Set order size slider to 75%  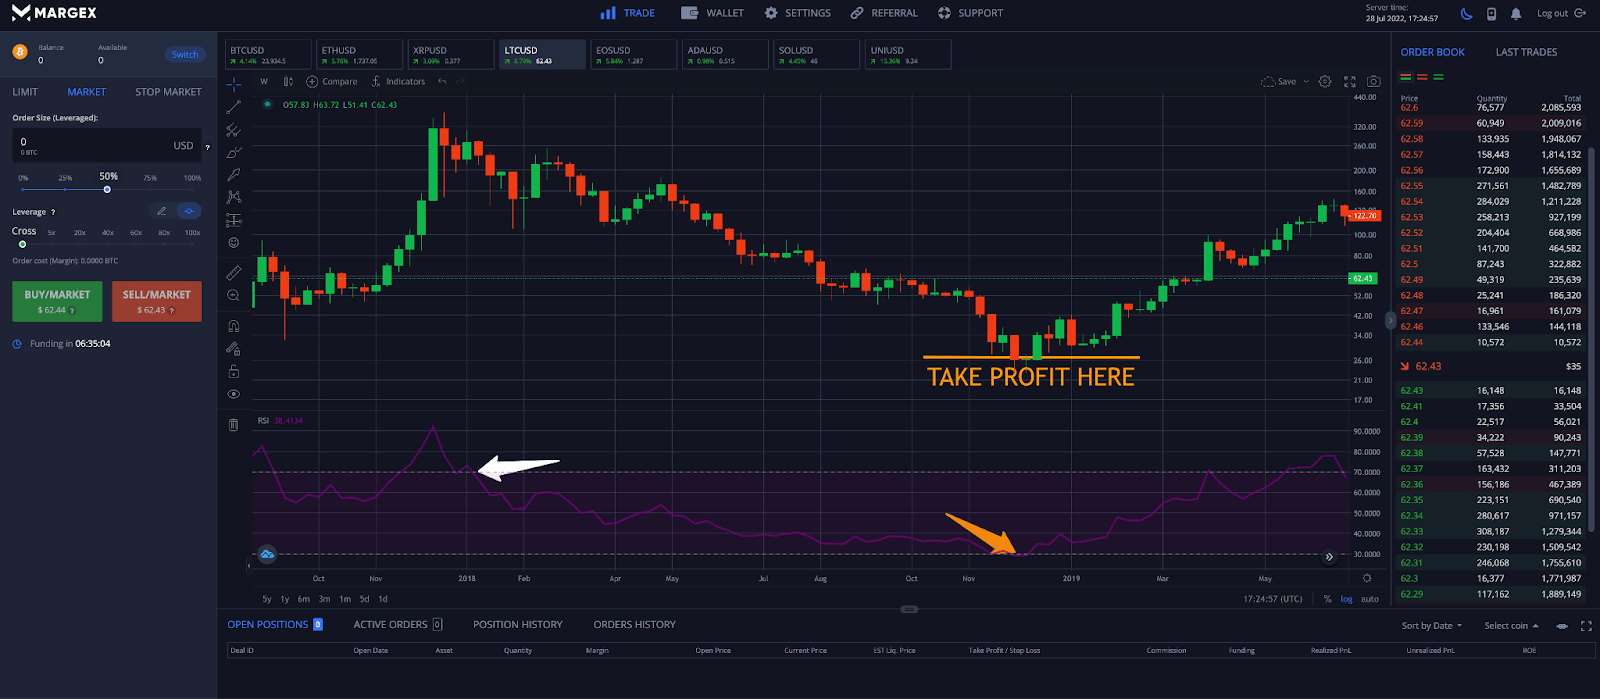coord(150,189)
